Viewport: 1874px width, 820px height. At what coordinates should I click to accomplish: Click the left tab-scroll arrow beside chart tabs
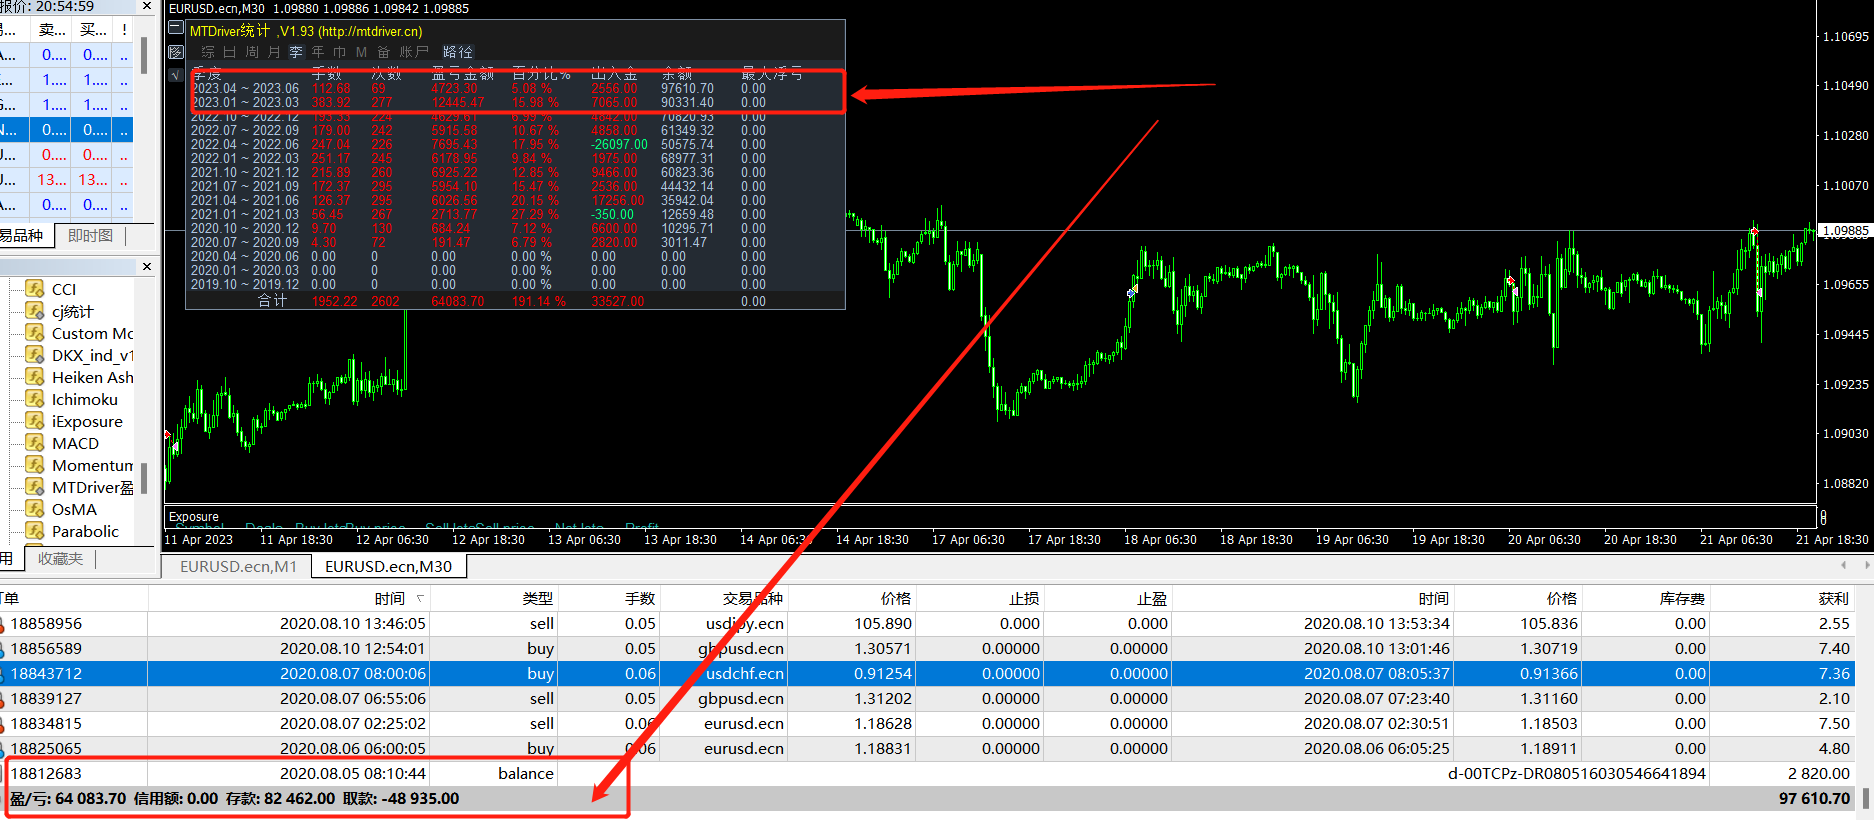1843,566
